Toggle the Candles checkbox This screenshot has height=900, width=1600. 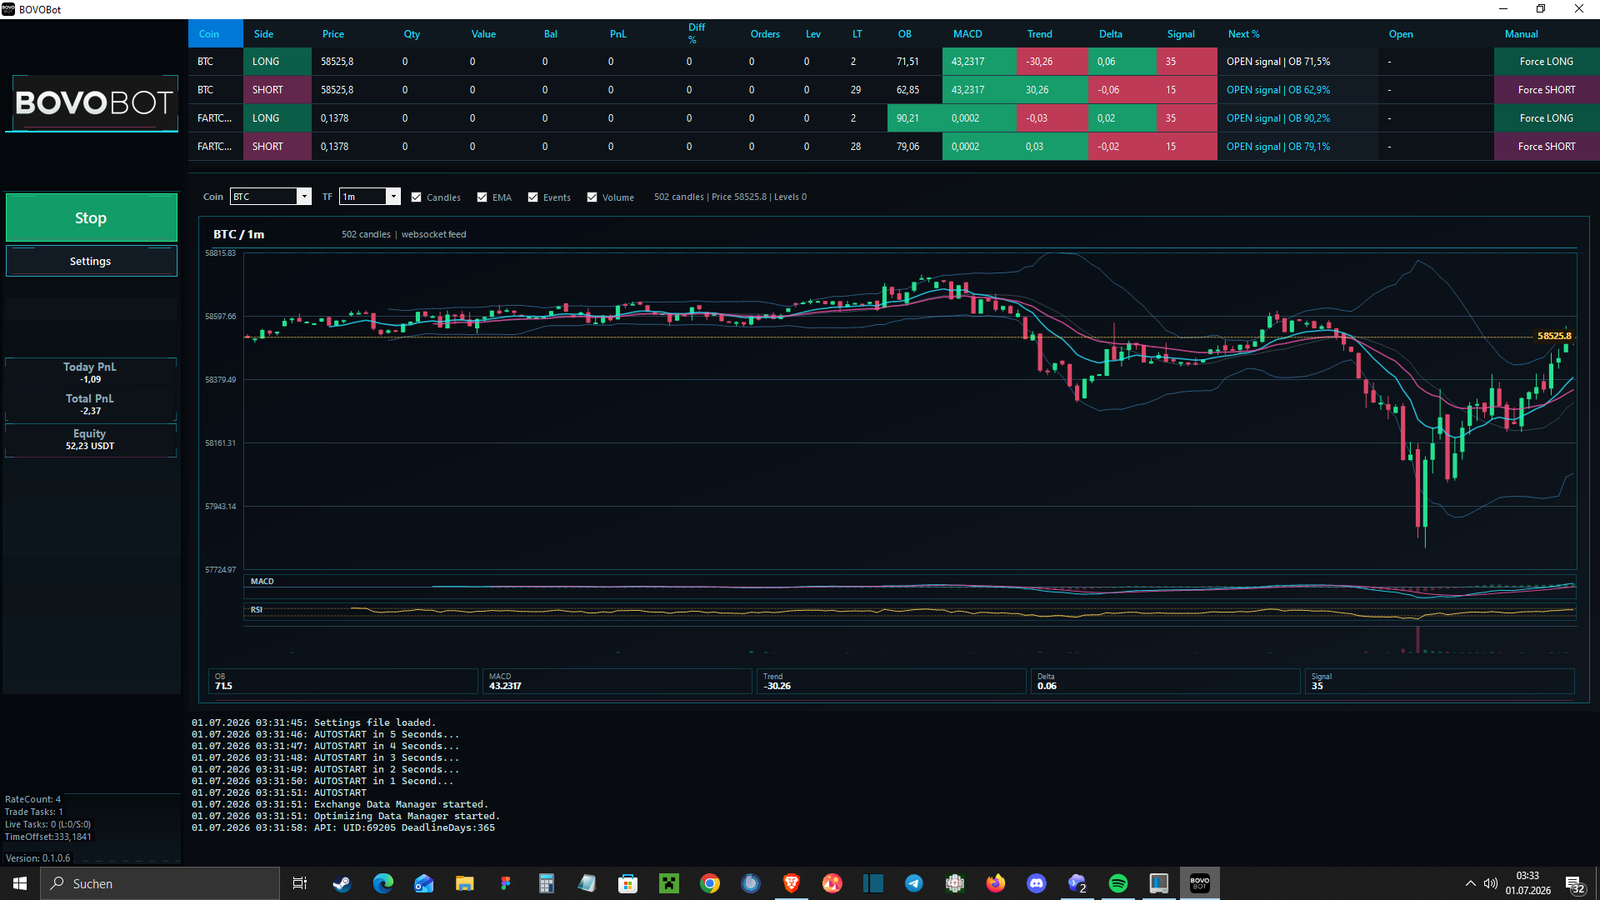tap(416, 197)
